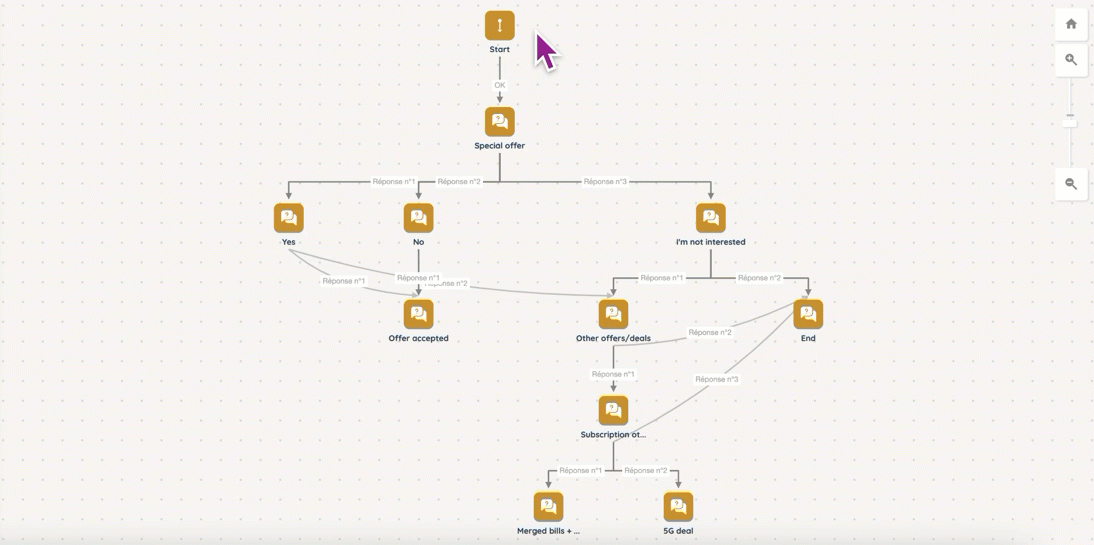The image size is (1094, 545).
Task: Select the Yes response node
Action: pos(288,218)
